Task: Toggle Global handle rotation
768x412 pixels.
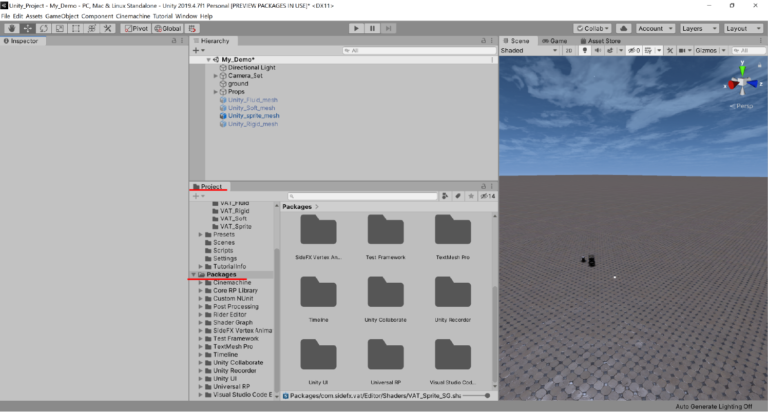Action: coord(168,28)
